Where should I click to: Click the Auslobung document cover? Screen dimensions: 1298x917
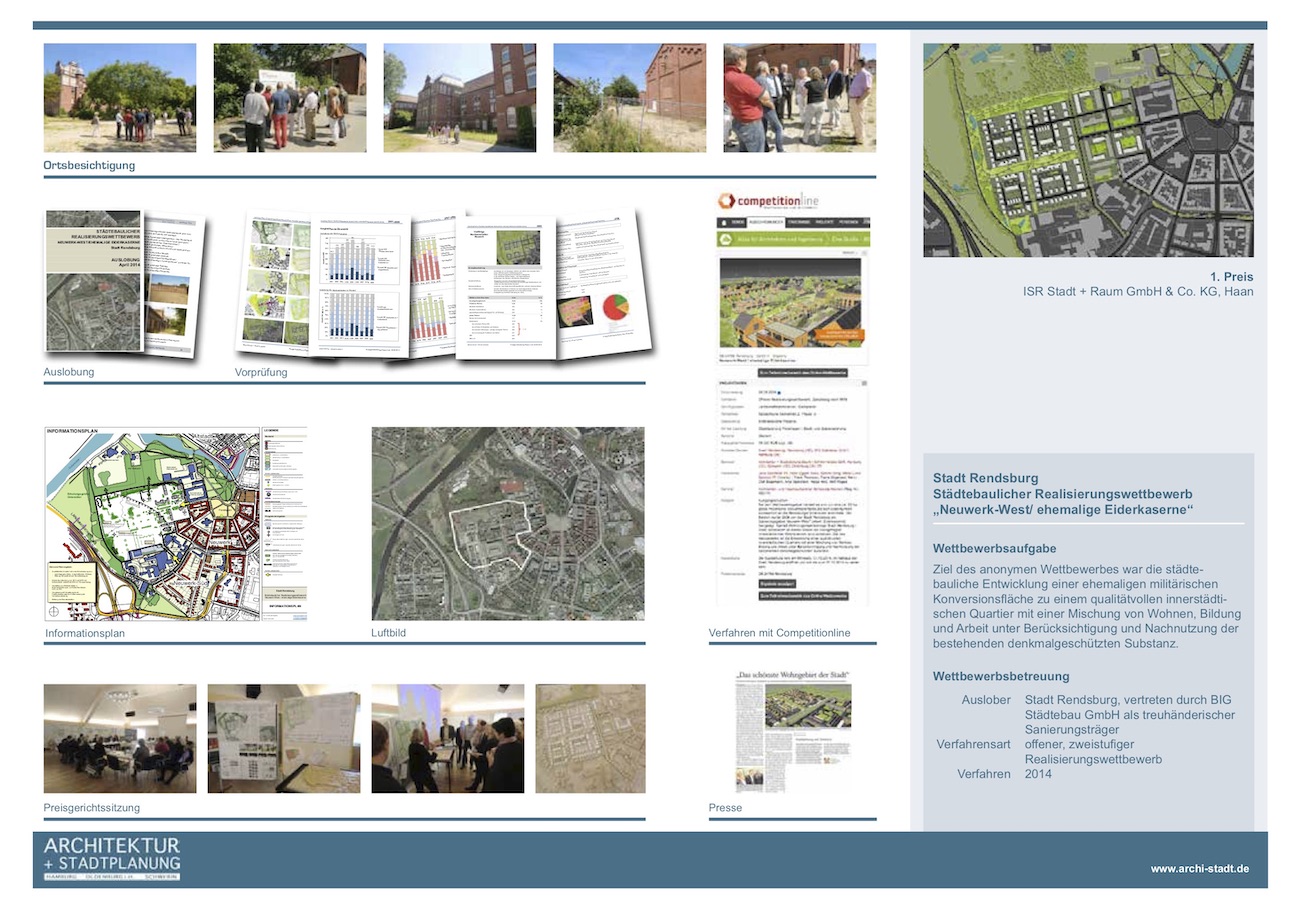(x=94, y=281)
